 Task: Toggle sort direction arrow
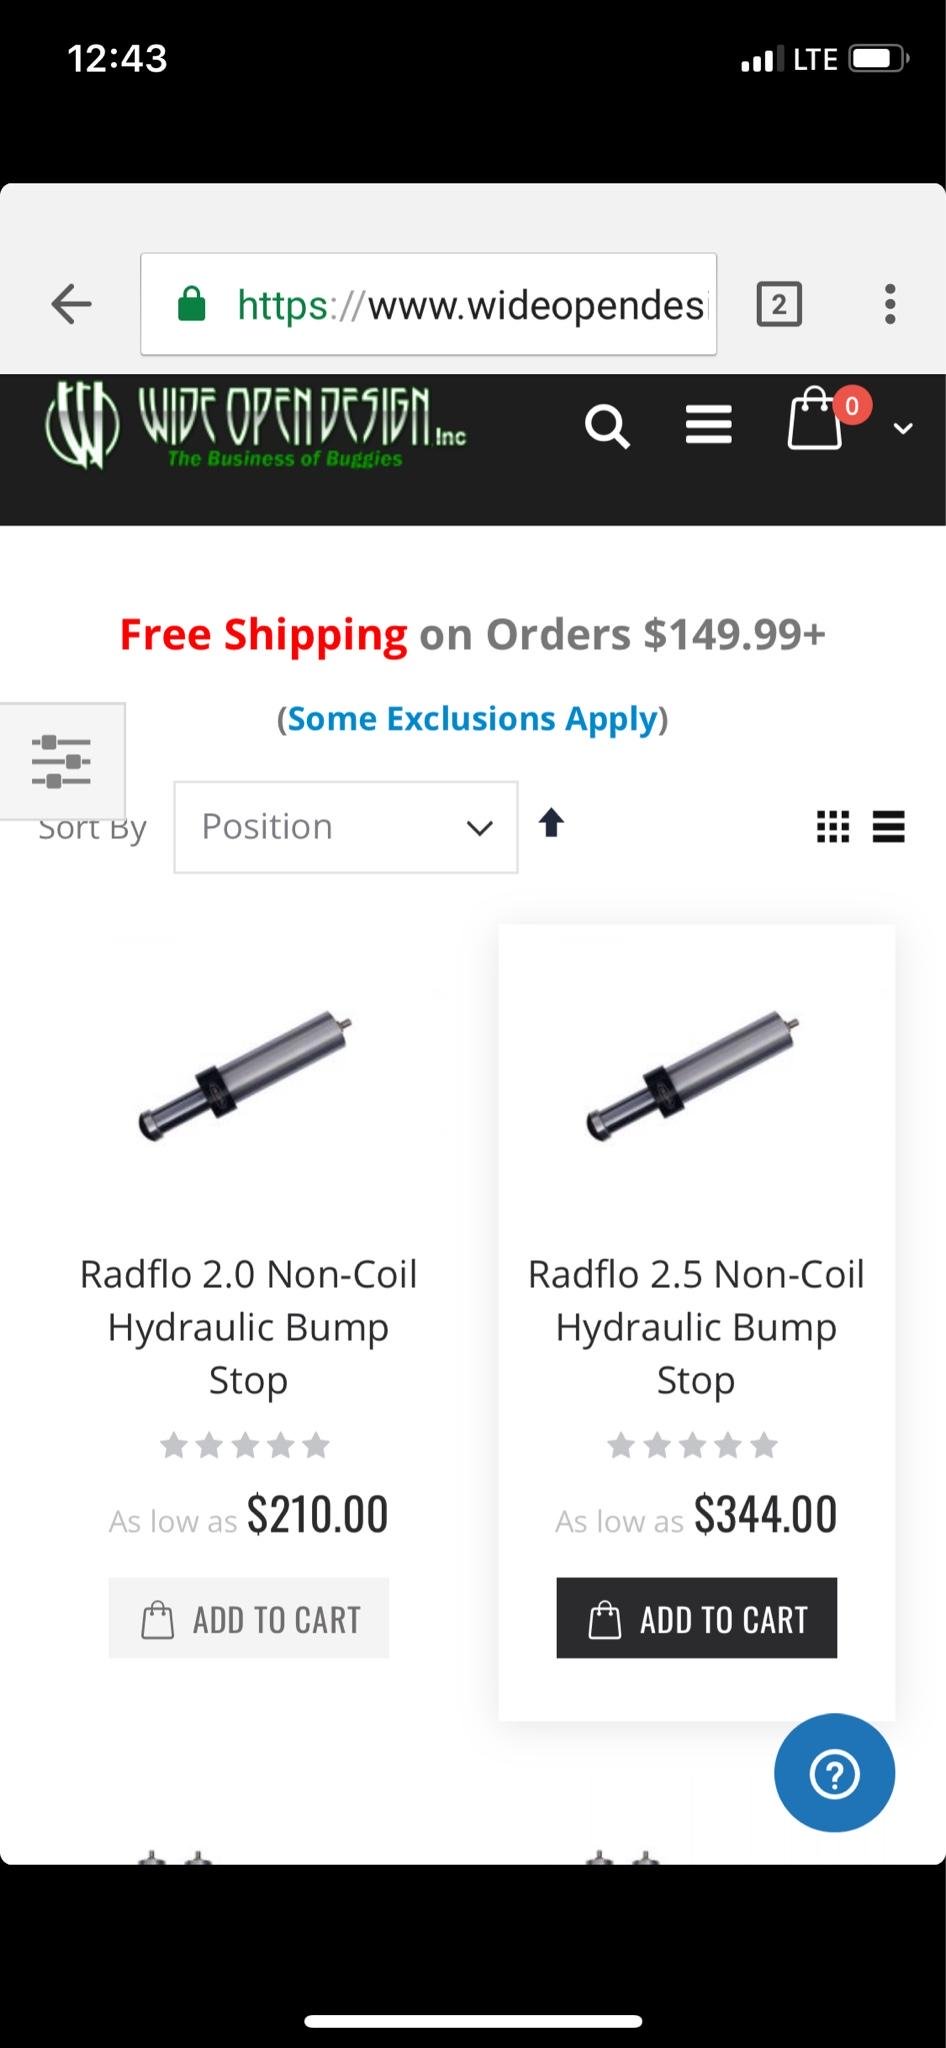coord(551,823)
